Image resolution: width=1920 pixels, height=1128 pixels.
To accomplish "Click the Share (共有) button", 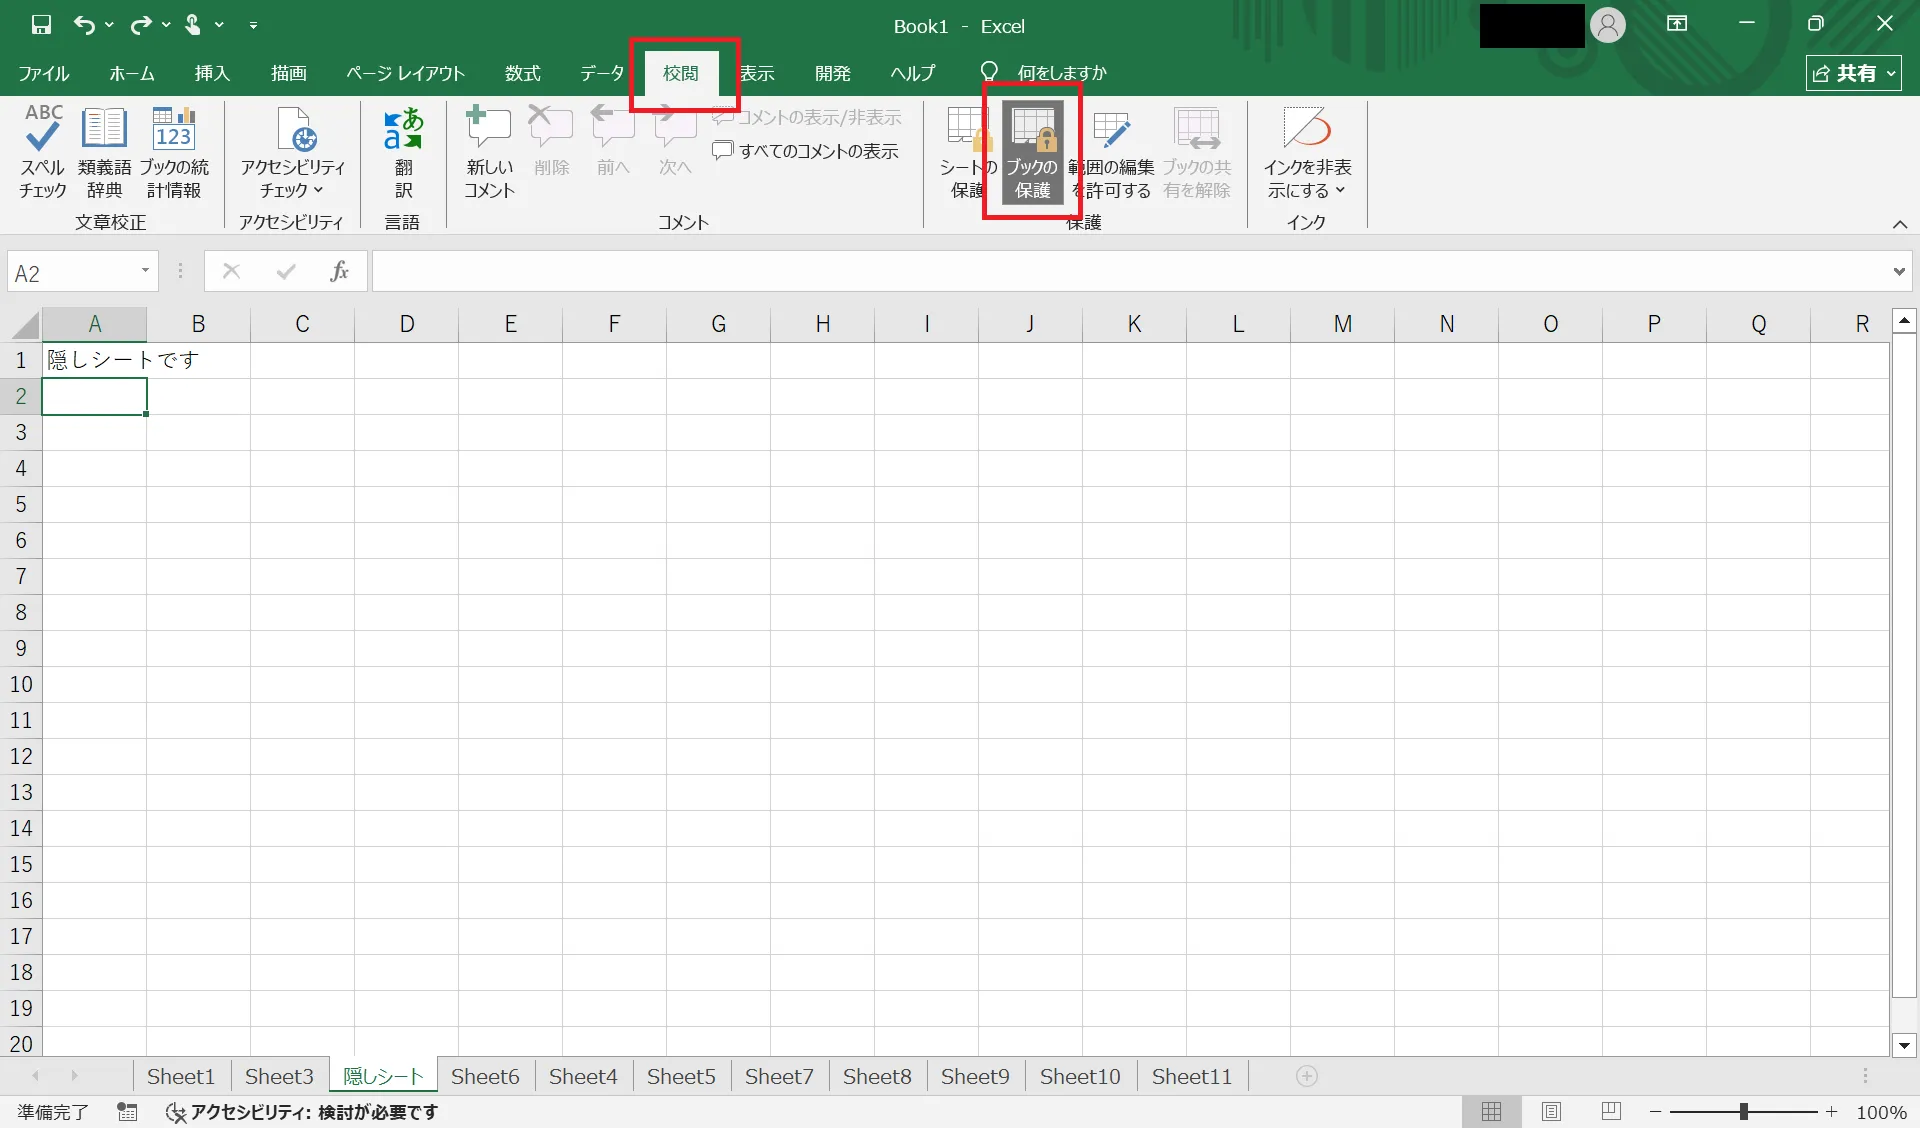I will [1852, 73].
